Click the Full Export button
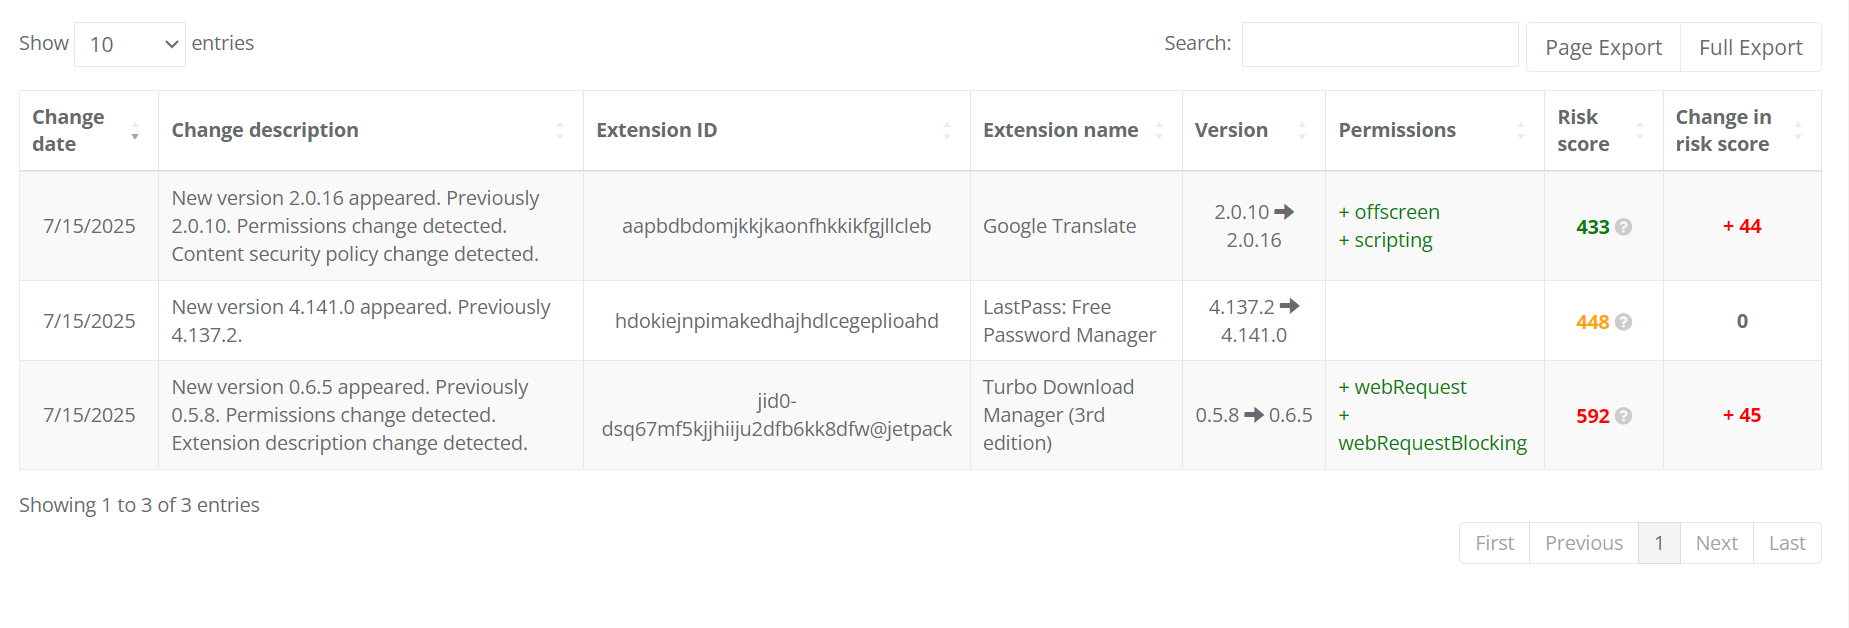The width and height of the screenshot is (1849, 628). point(1750,48)
